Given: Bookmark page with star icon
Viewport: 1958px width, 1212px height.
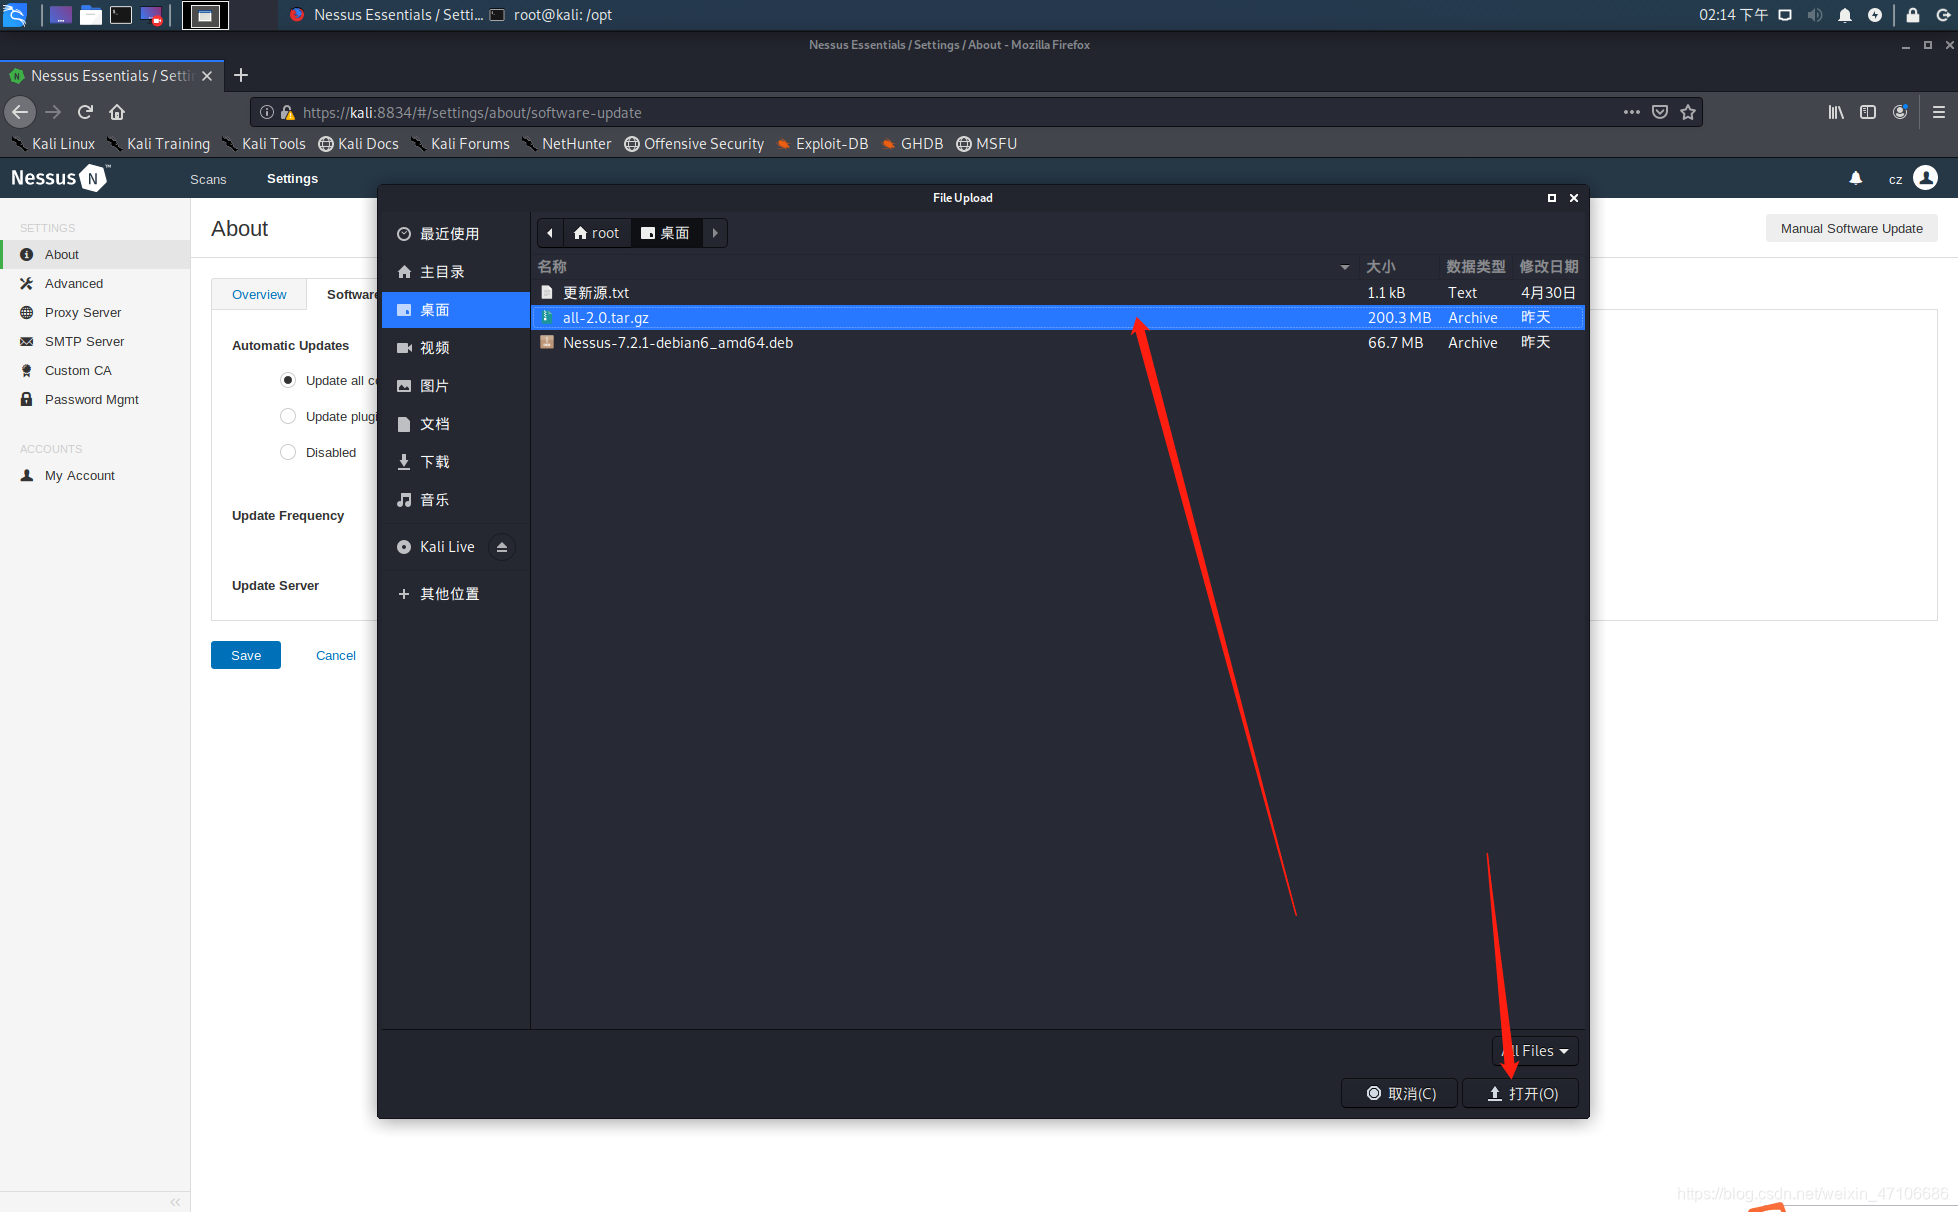Looking at the screenshot, I should pos(1688,112).
